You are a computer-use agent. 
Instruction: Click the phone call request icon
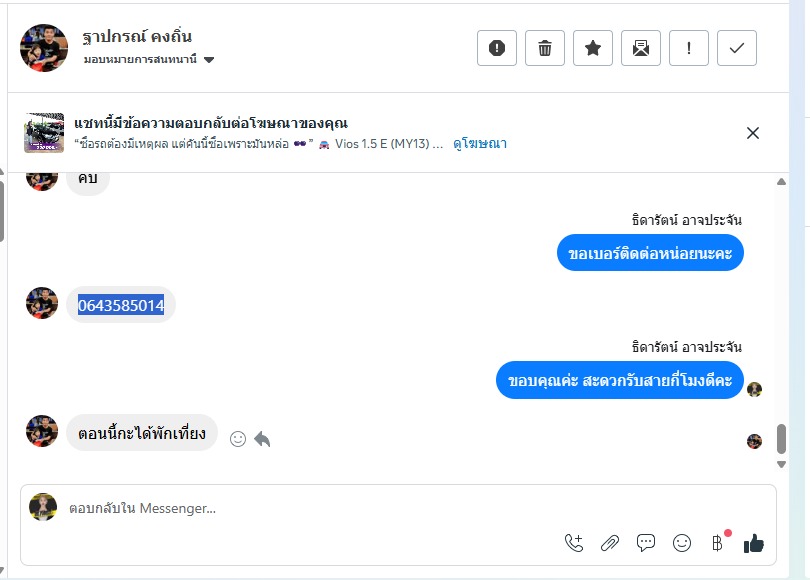click(x=574, y=543)
